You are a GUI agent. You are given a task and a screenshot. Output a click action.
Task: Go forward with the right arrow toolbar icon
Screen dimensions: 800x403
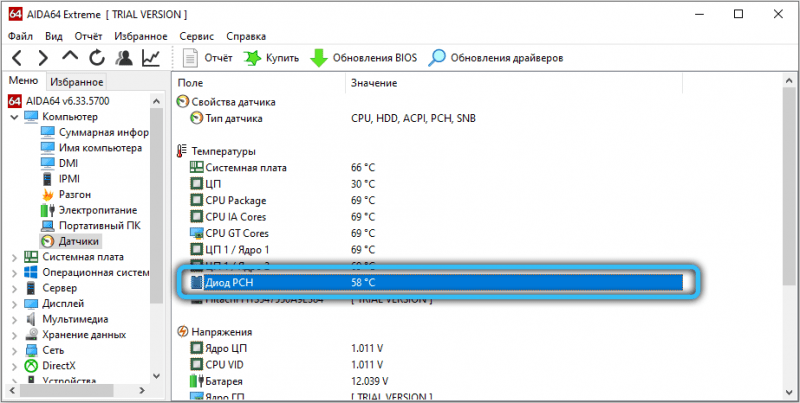pyautogui.click(x=43, y=58)
